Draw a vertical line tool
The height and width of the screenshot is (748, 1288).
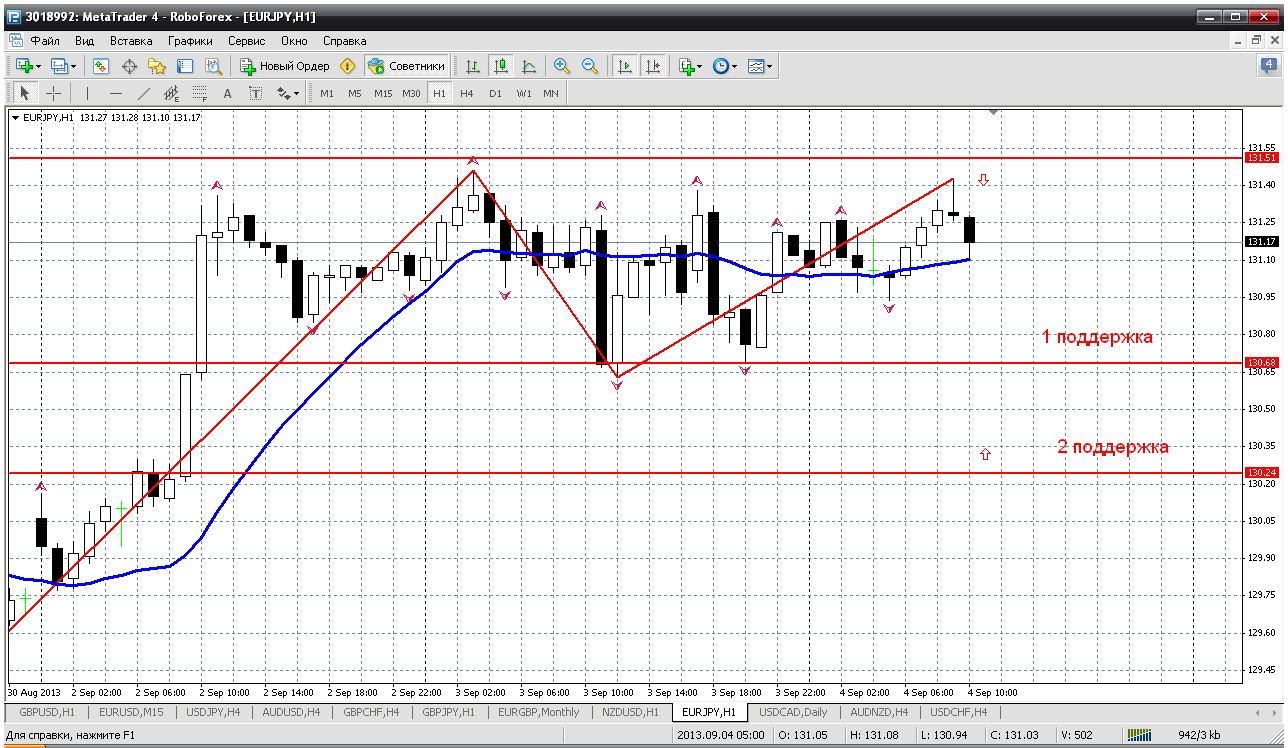coord(88,93)
